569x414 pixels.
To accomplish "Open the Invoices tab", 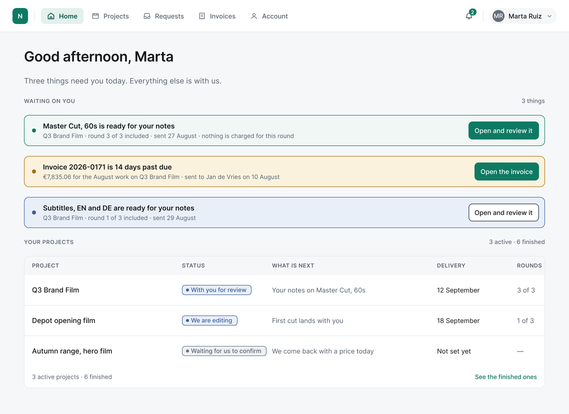I will [217, 16].
